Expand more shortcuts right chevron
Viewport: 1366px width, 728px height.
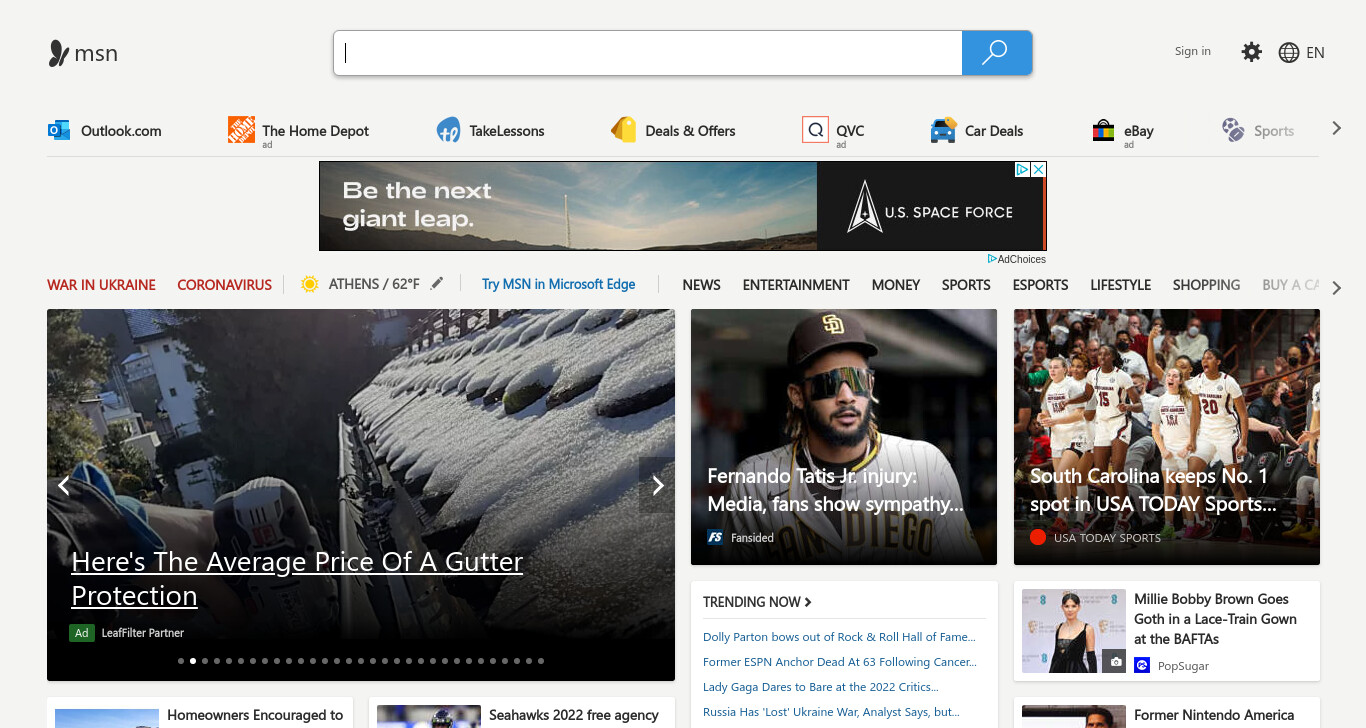point(1337,128)
